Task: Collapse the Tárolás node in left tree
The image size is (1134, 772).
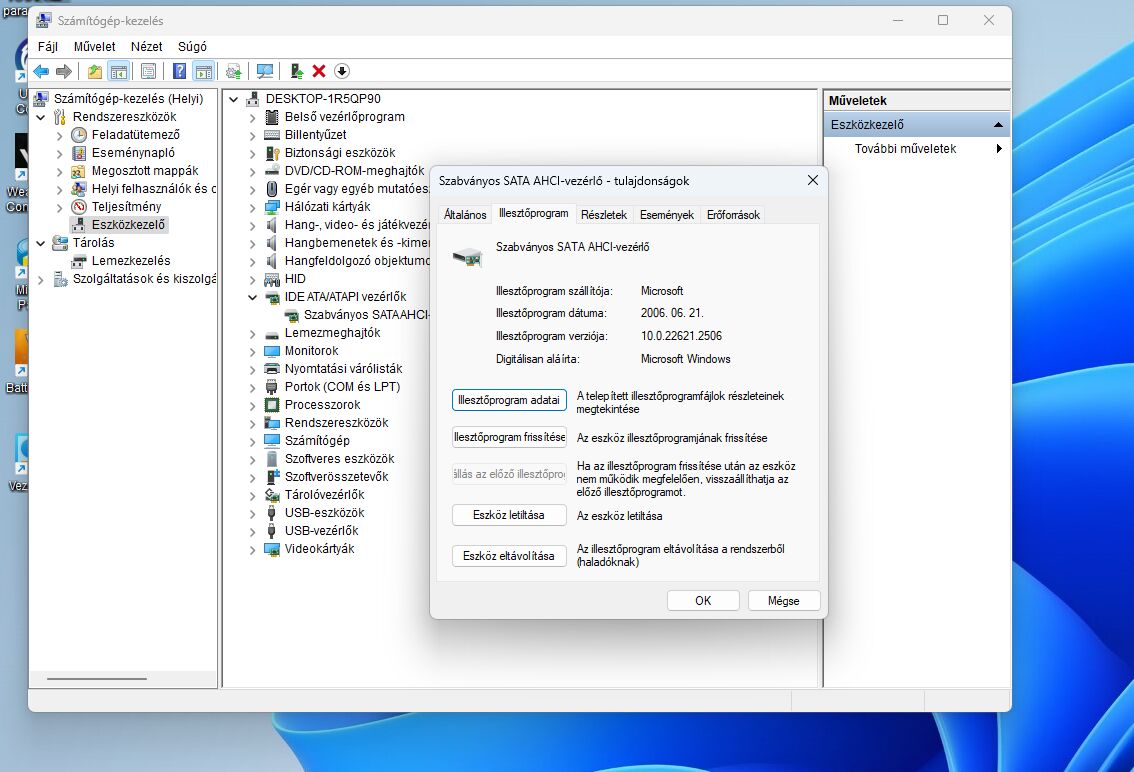Action: pos(41,243)
